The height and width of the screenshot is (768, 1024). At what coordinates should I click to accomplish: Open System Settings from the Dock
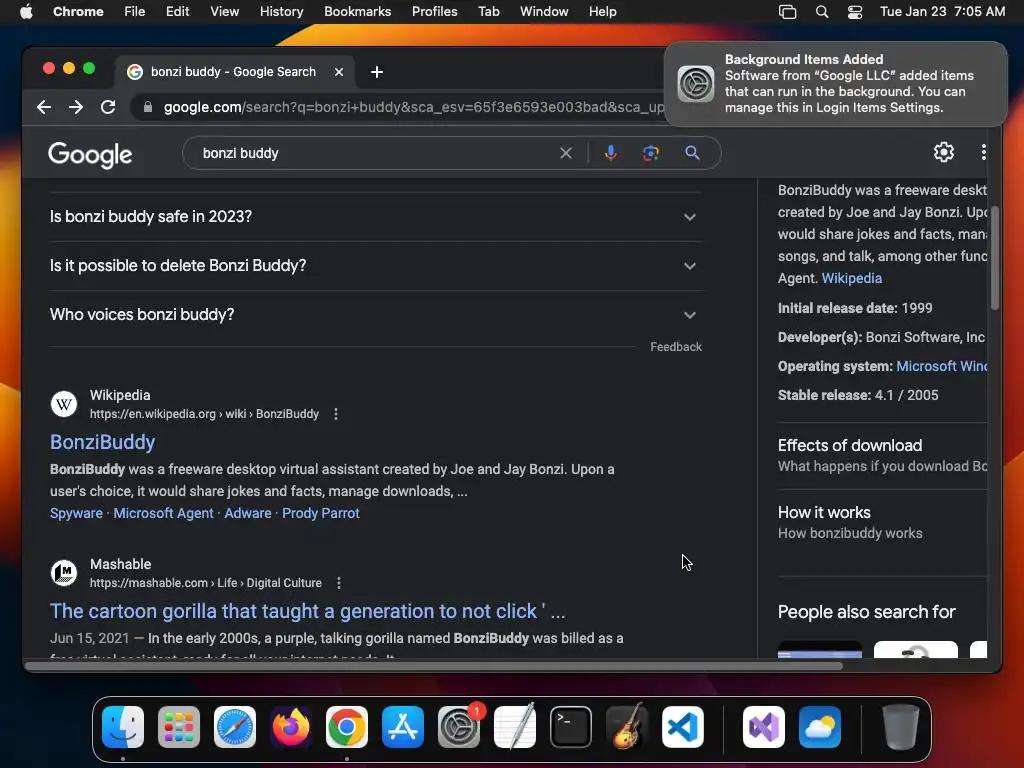pos(458,727)
